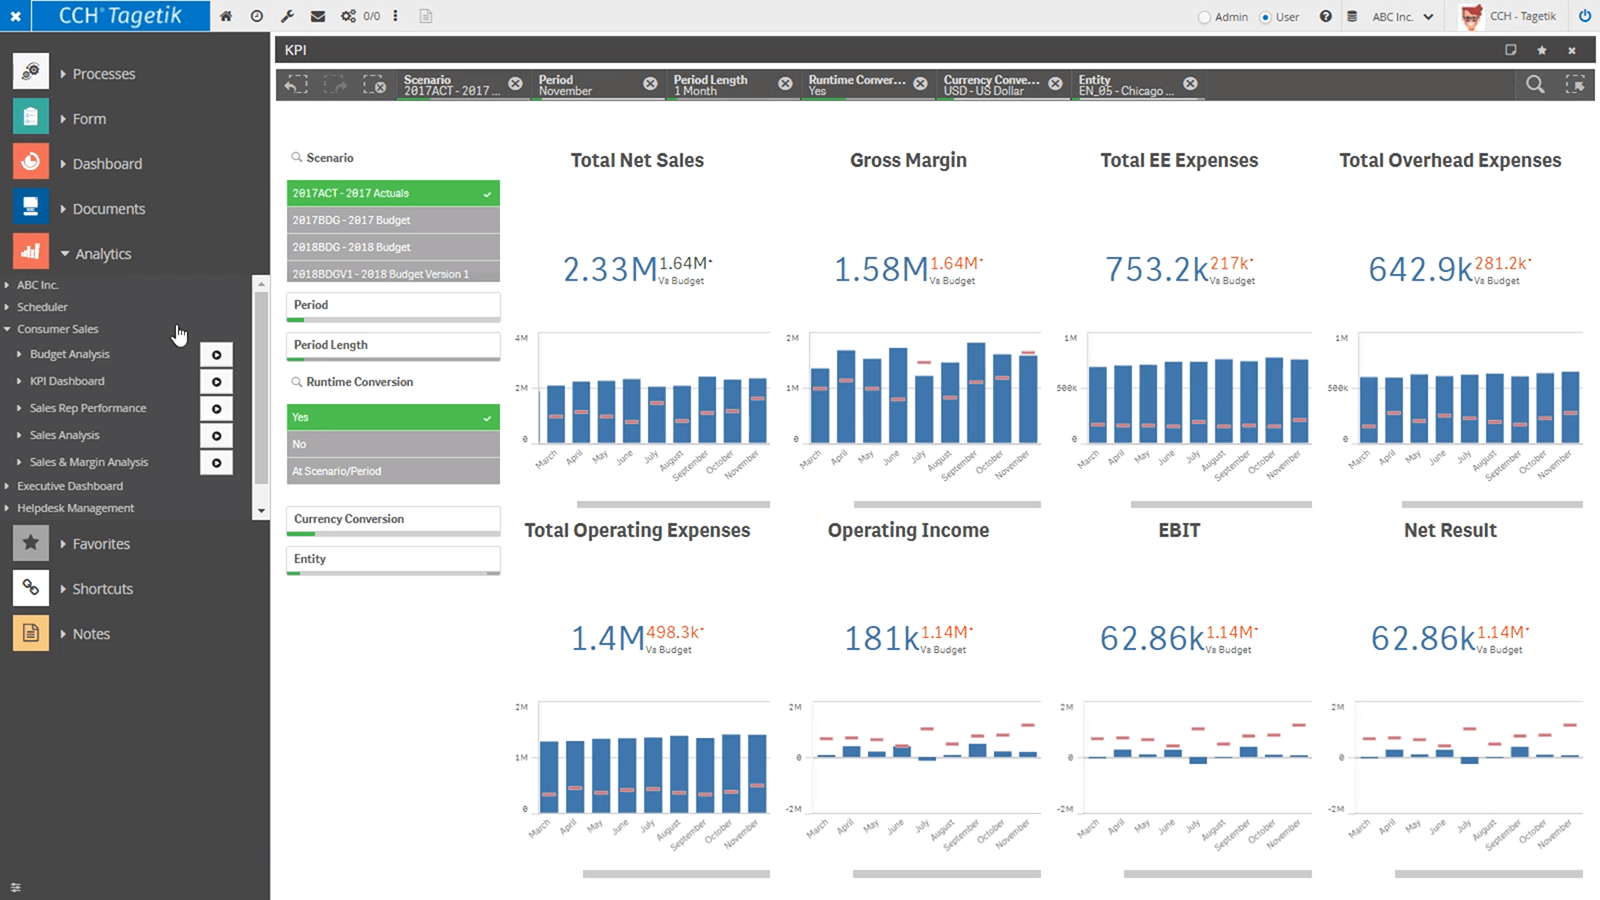This screenshot has width=1600, height=900.
Task: Open the Currency Conversion filter pane
Action: tap(393, 520)
